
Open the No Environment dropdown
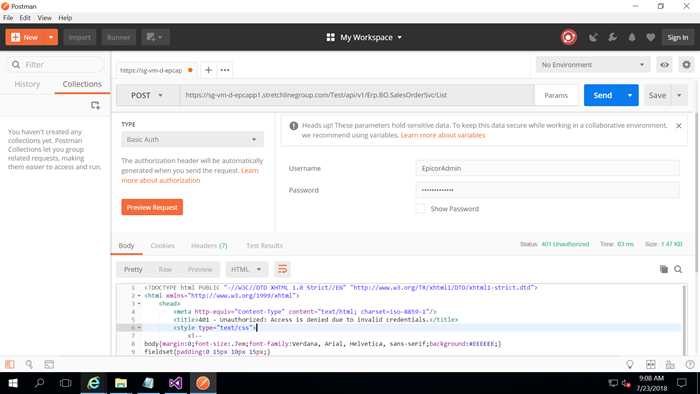592,65
